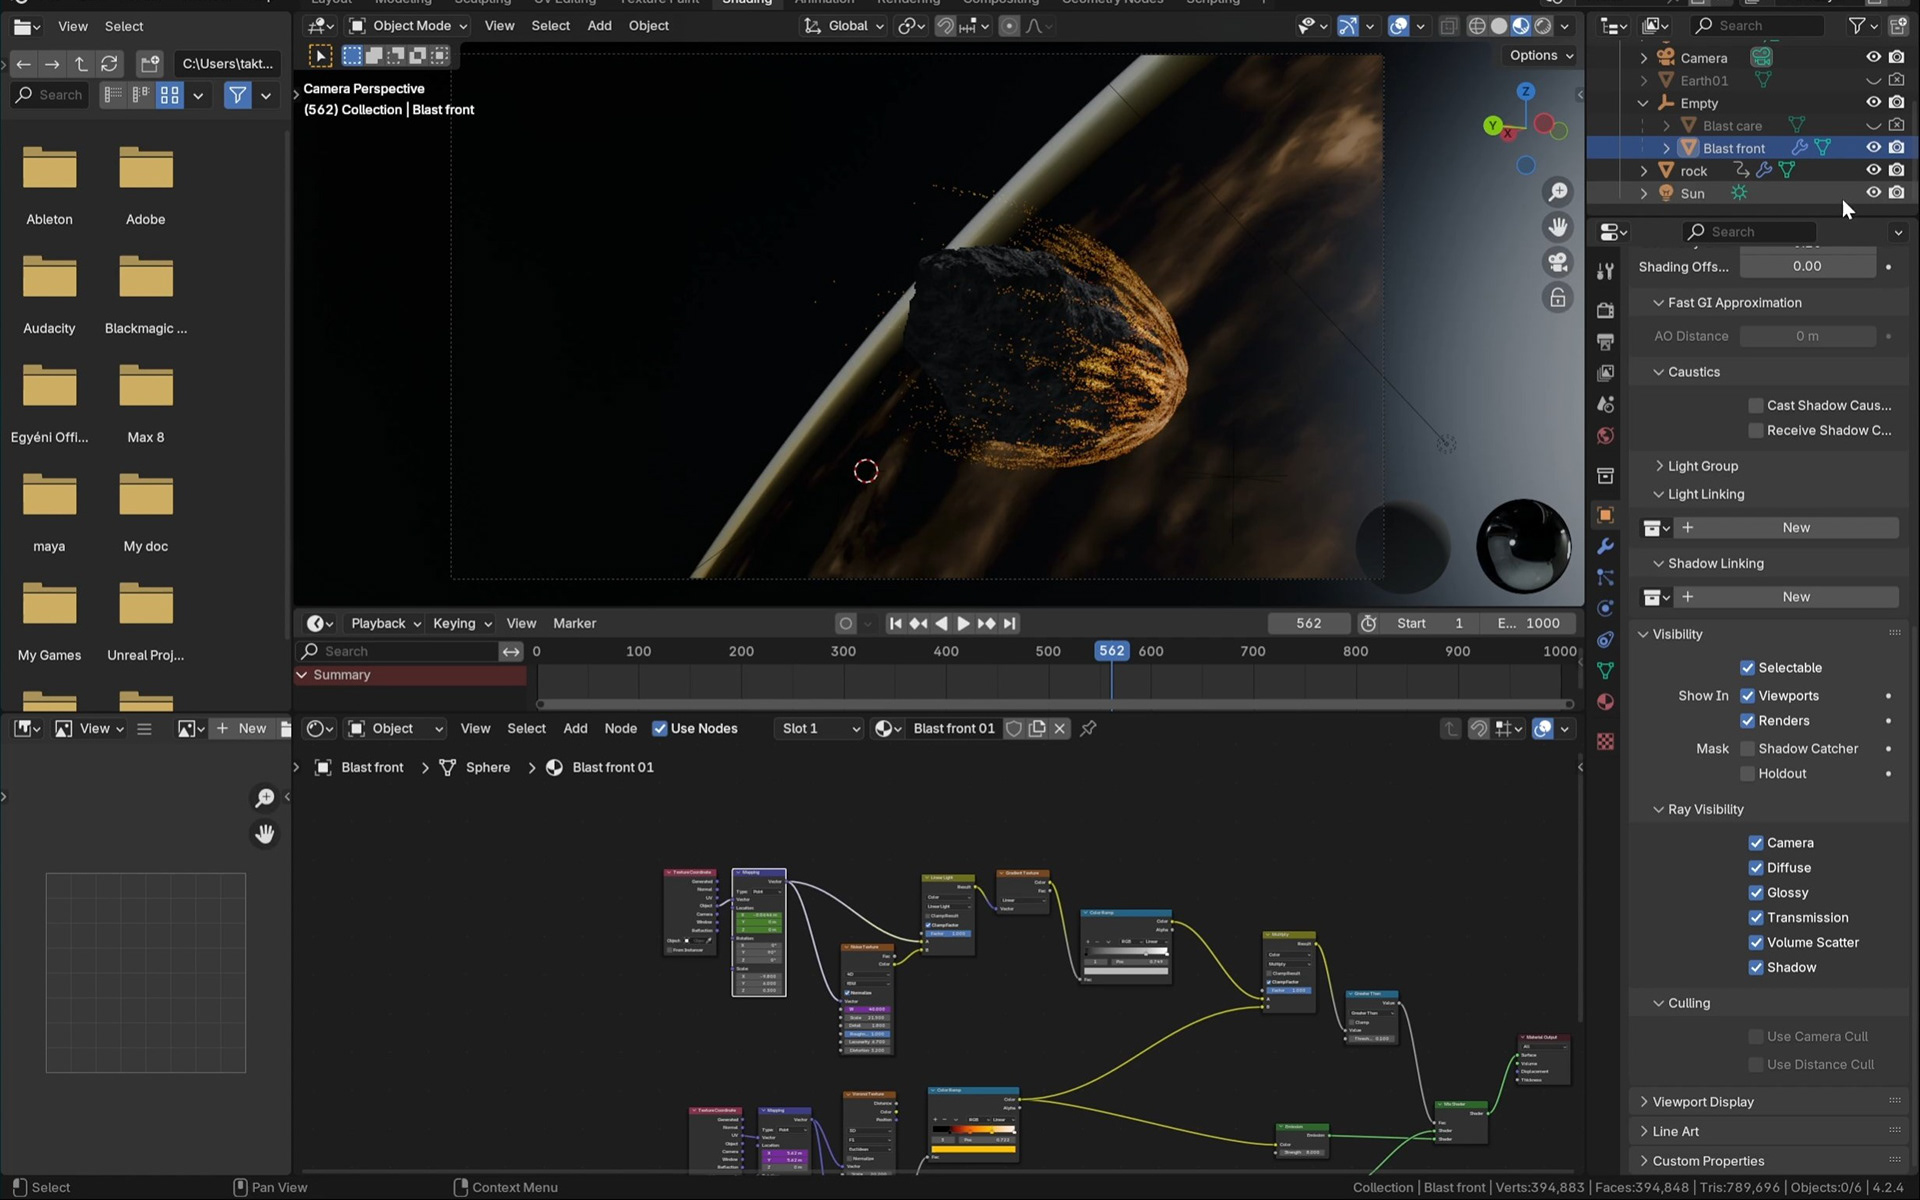This screenshot has width=1920, height=1200.
Task: Hide the Sun using its eye icon
Action: coord(1873,193)
